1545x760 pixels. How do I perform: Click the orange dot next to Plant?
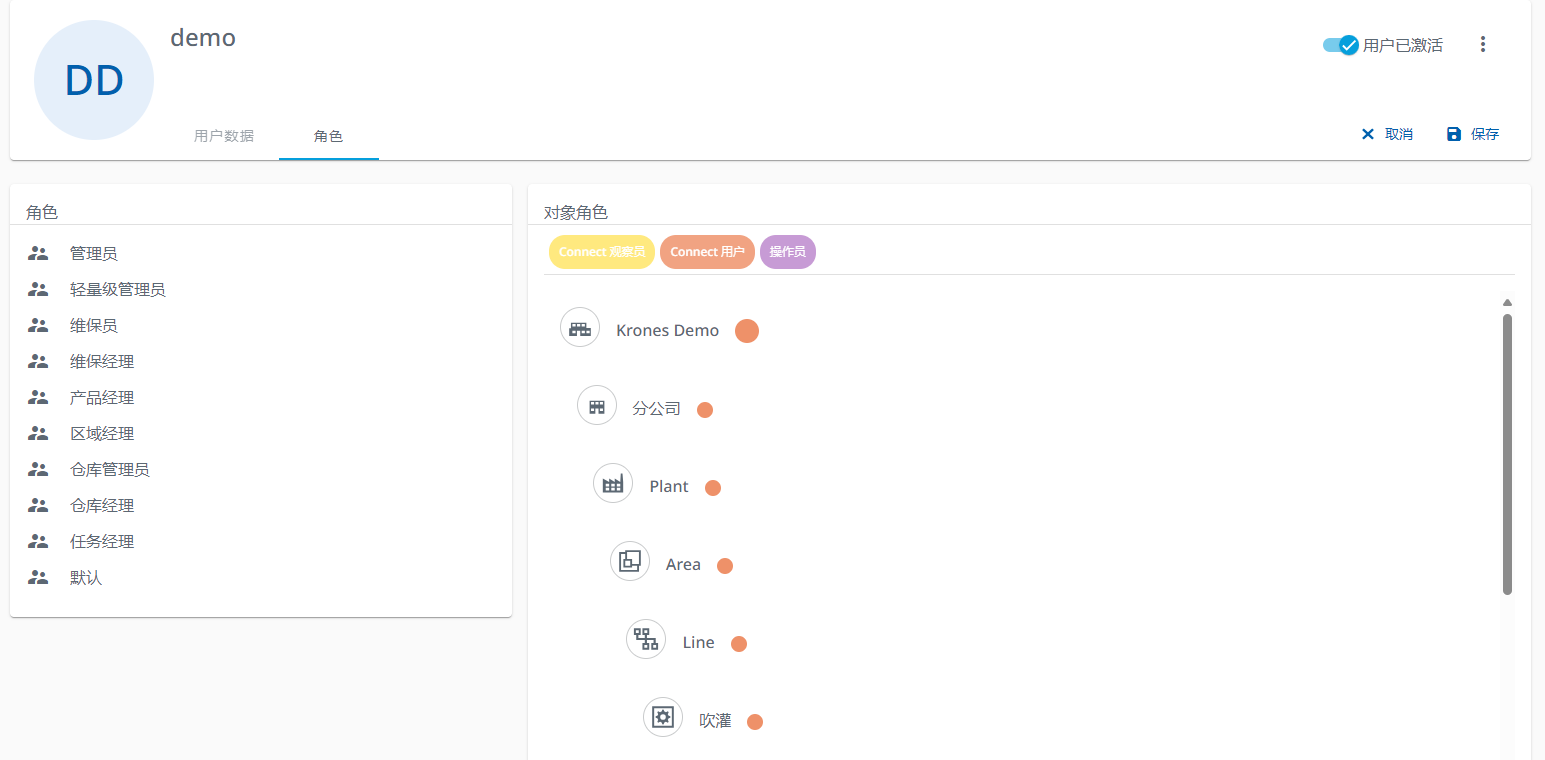713,488
